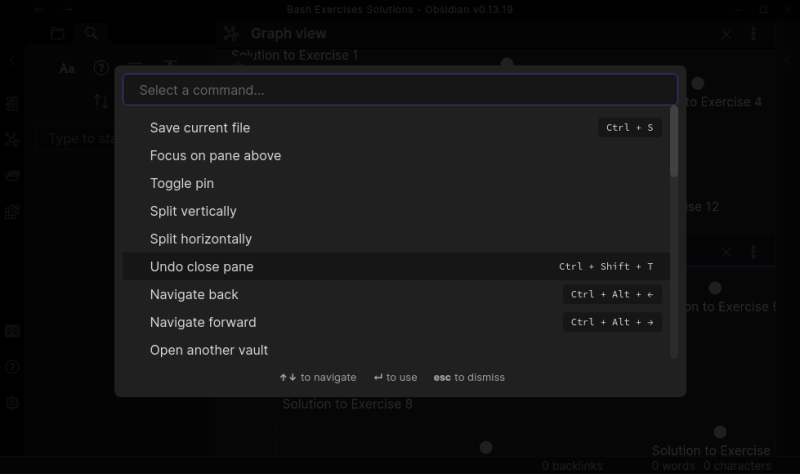
Task: Choose Open another vault command
Action: (209, 351)
